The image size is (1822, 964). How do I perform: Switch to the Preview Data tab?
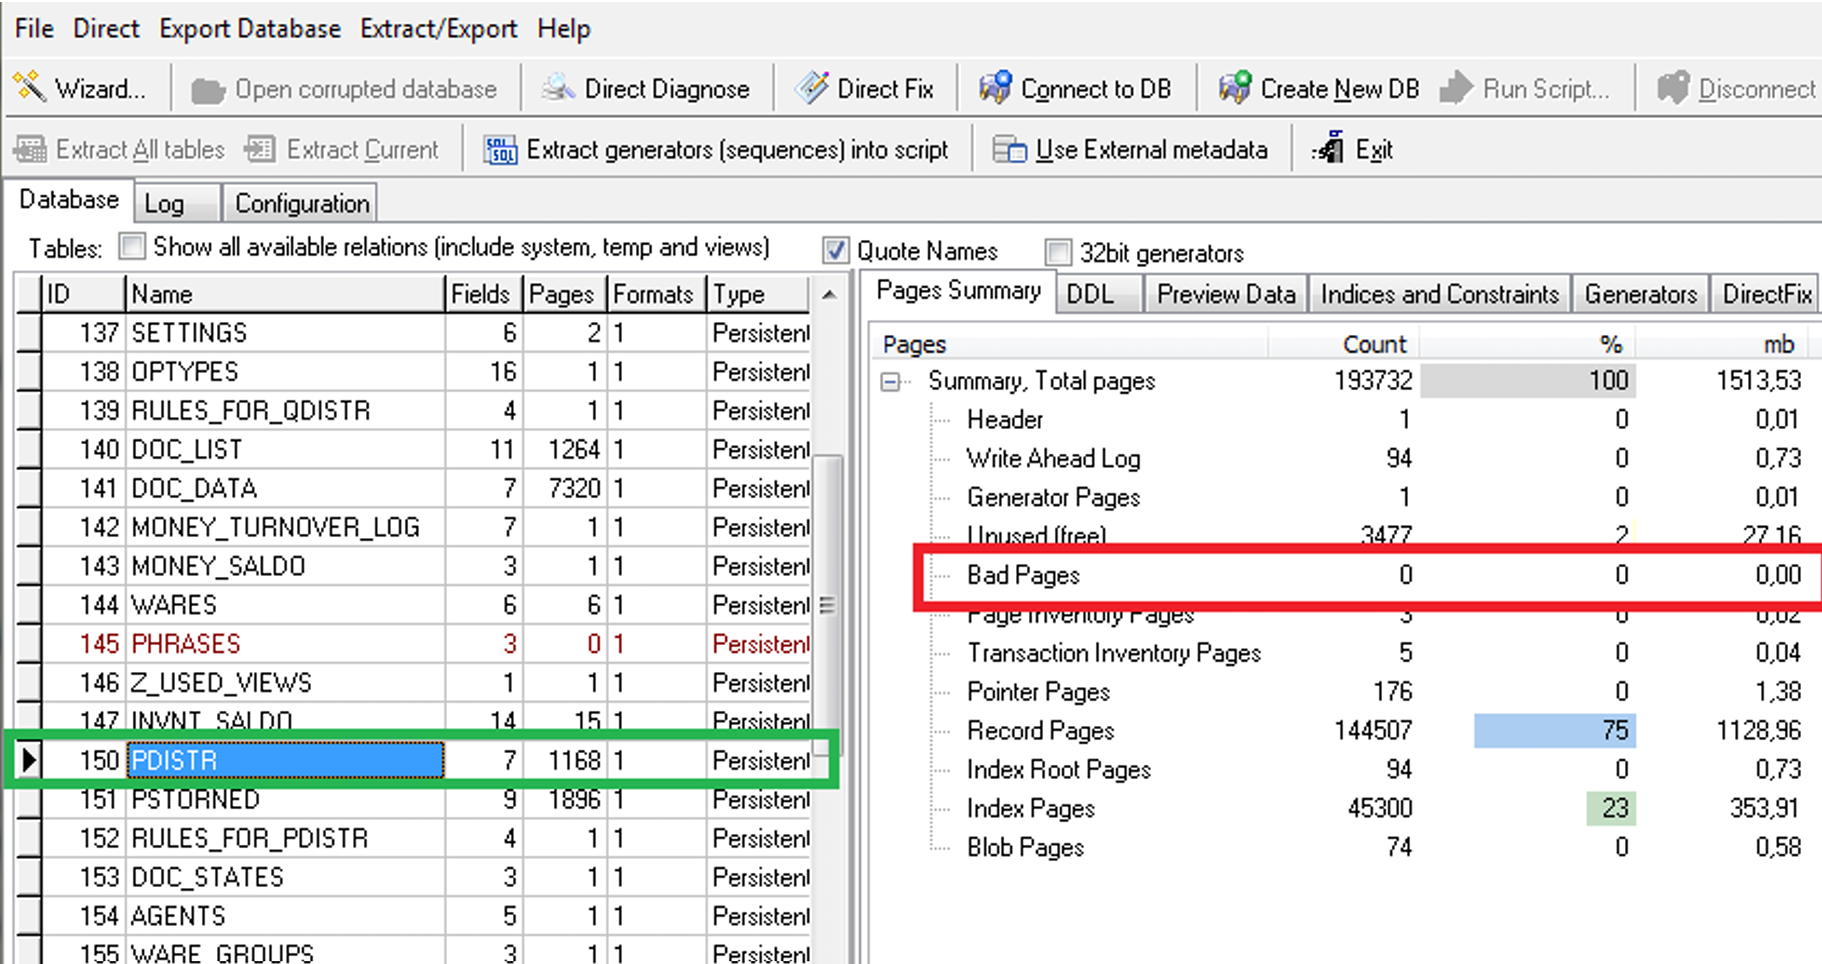point(1226,294)
